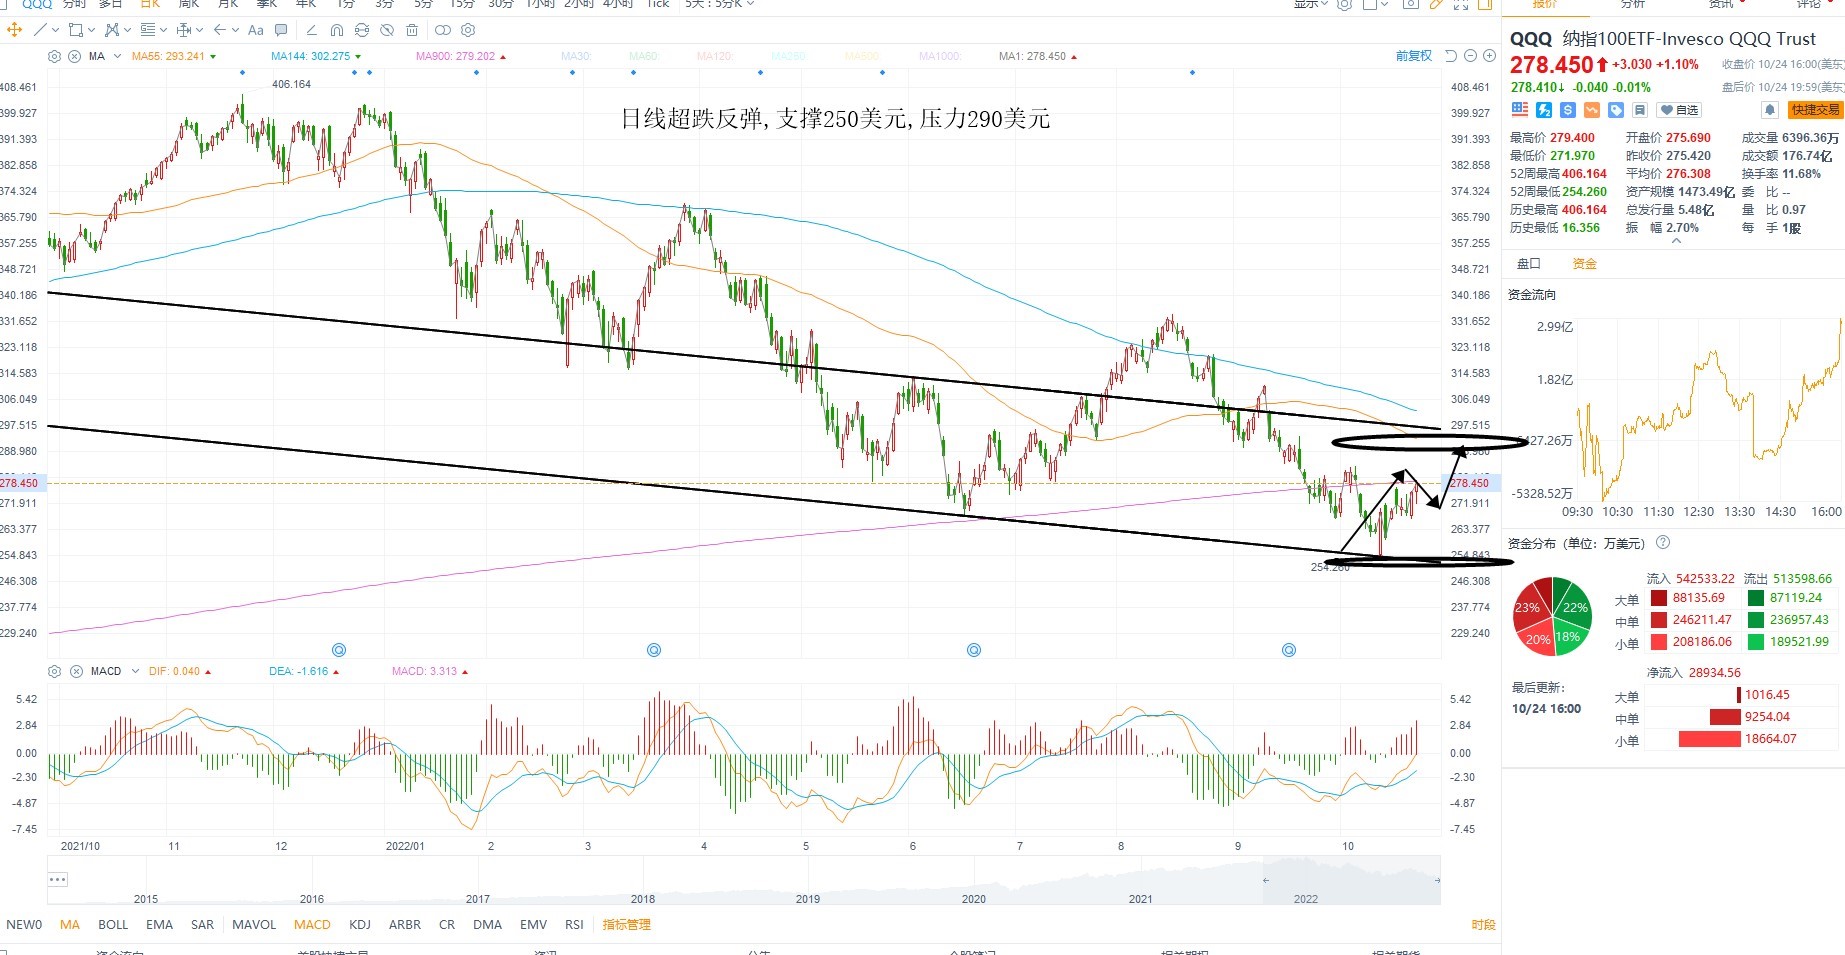
Task: Click the timeline range navigator handle
Action: tap(58, 880)
